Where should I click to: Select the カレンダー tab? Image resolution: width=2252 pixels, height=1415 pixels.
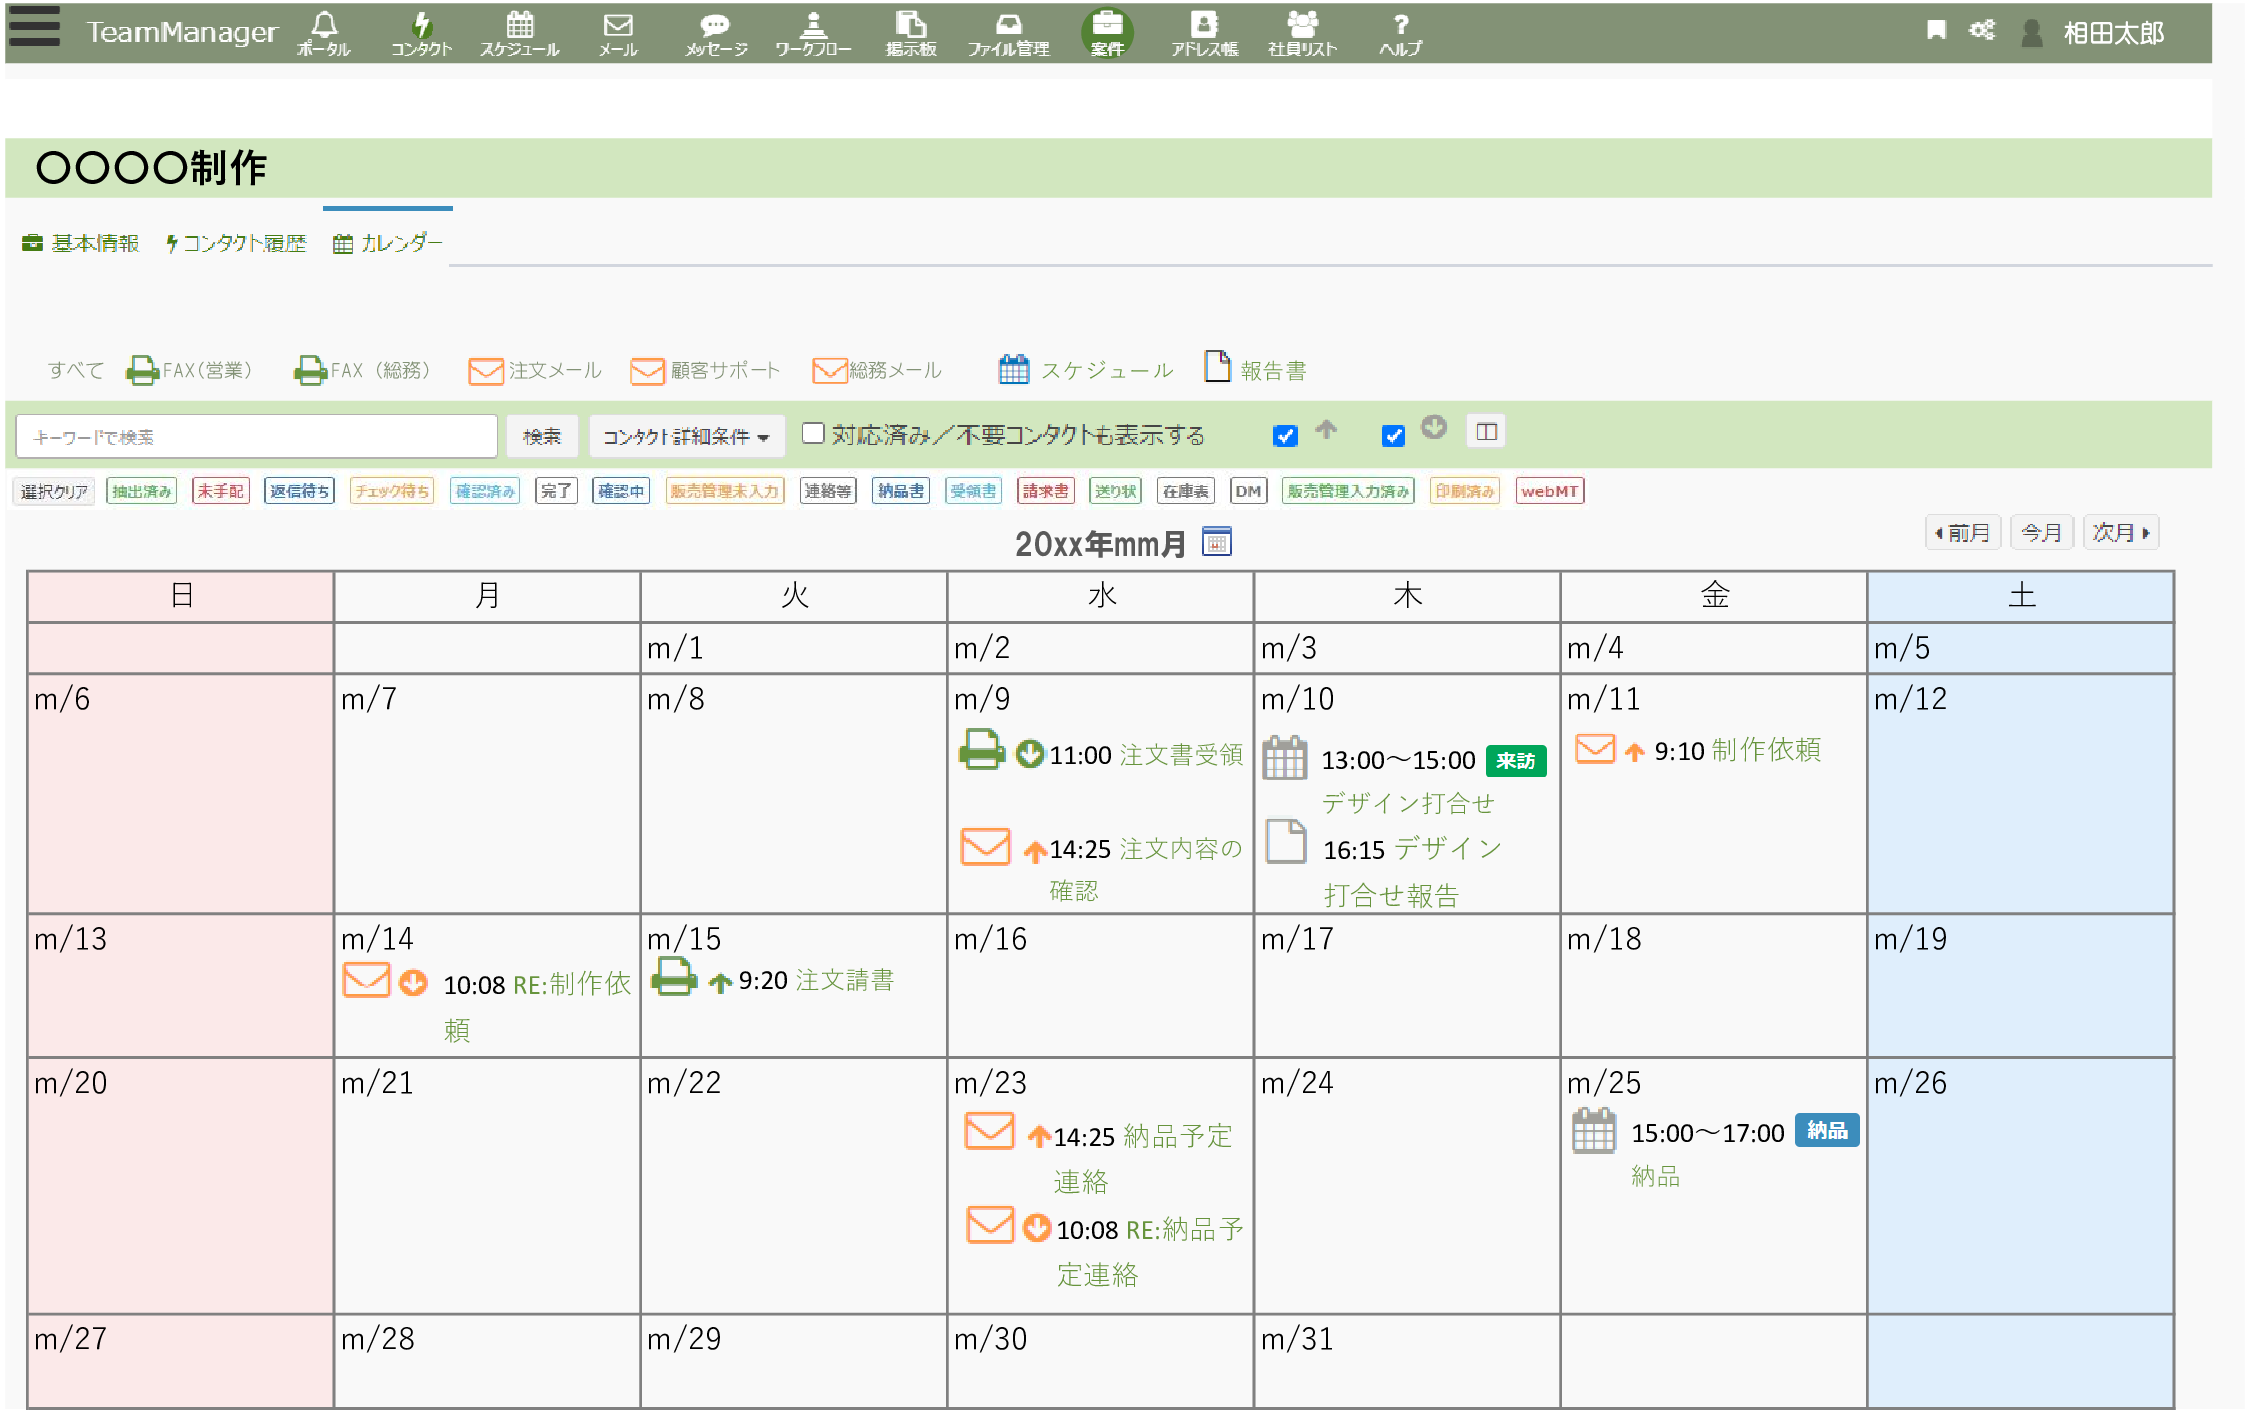(388, 243)
